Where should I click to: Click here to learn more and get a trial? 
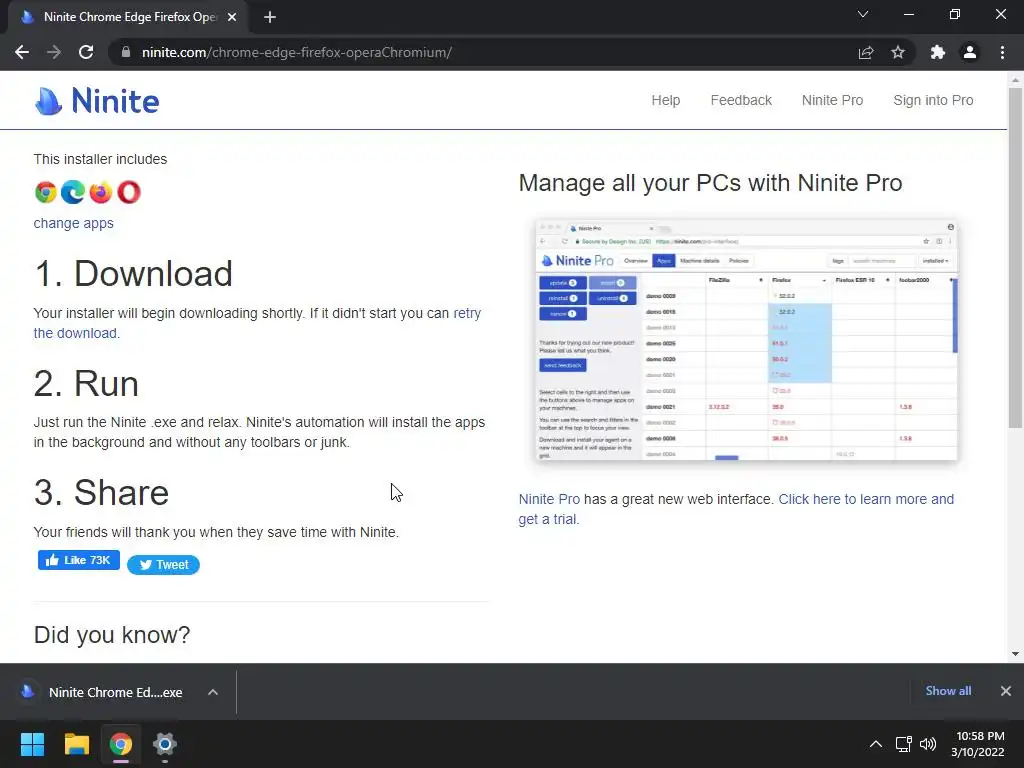(x=736, y=509)
